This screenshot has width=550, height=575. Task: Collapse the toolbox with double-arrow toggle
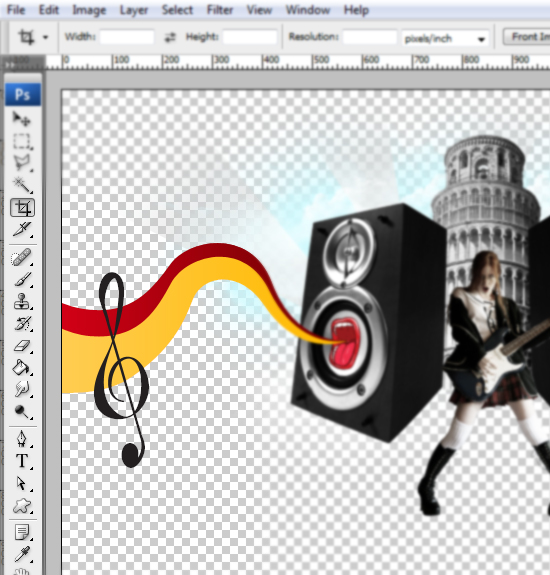[x=10, y=65]
